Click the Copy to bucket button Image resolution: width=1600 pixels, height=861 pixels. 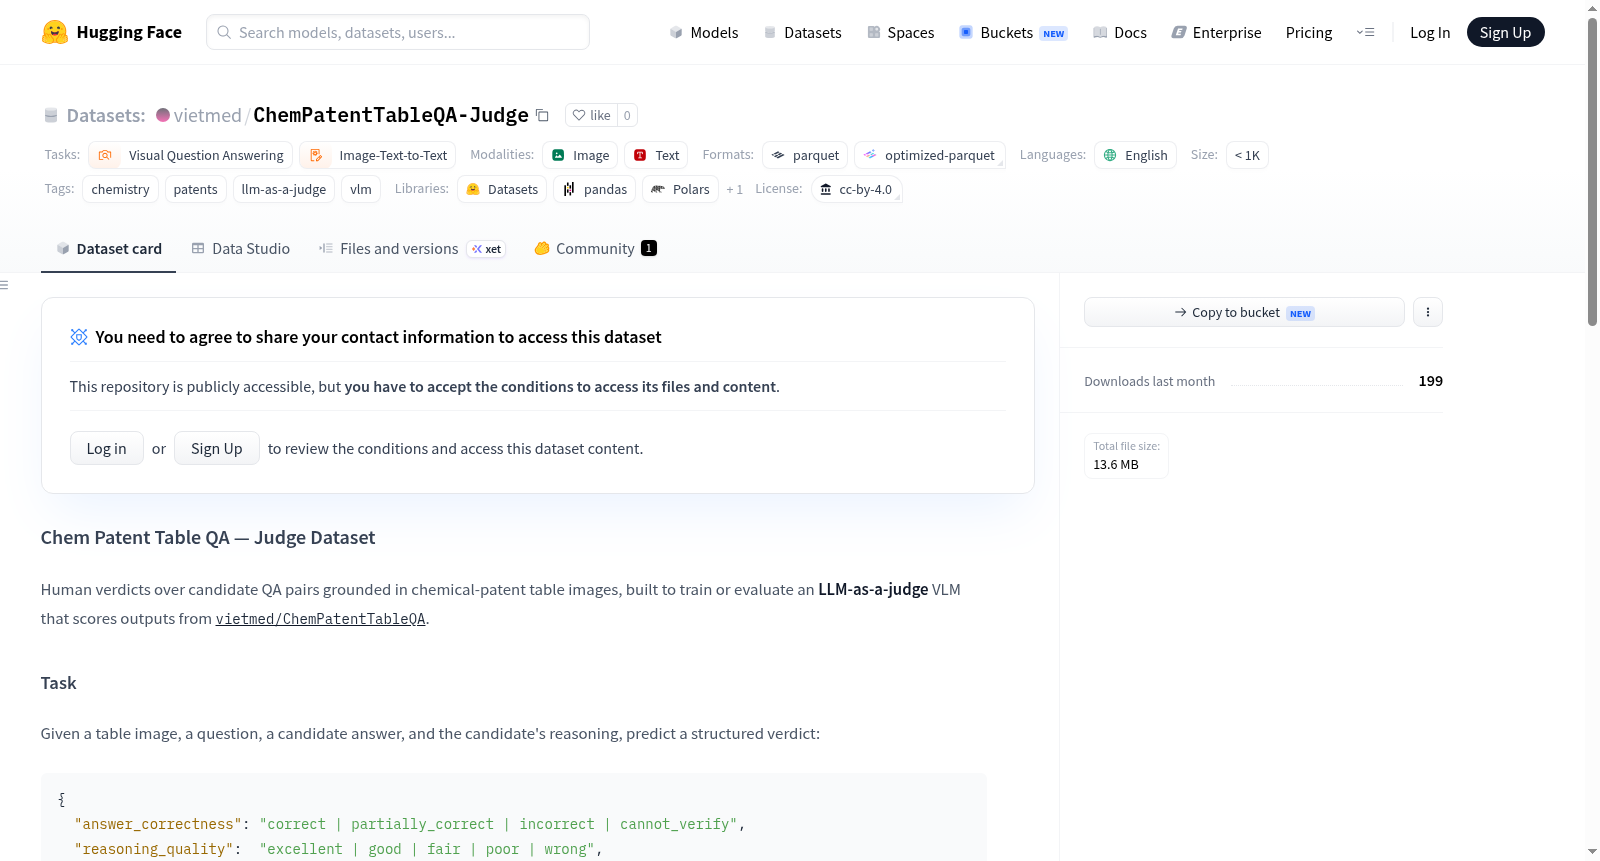(1244, 312)
